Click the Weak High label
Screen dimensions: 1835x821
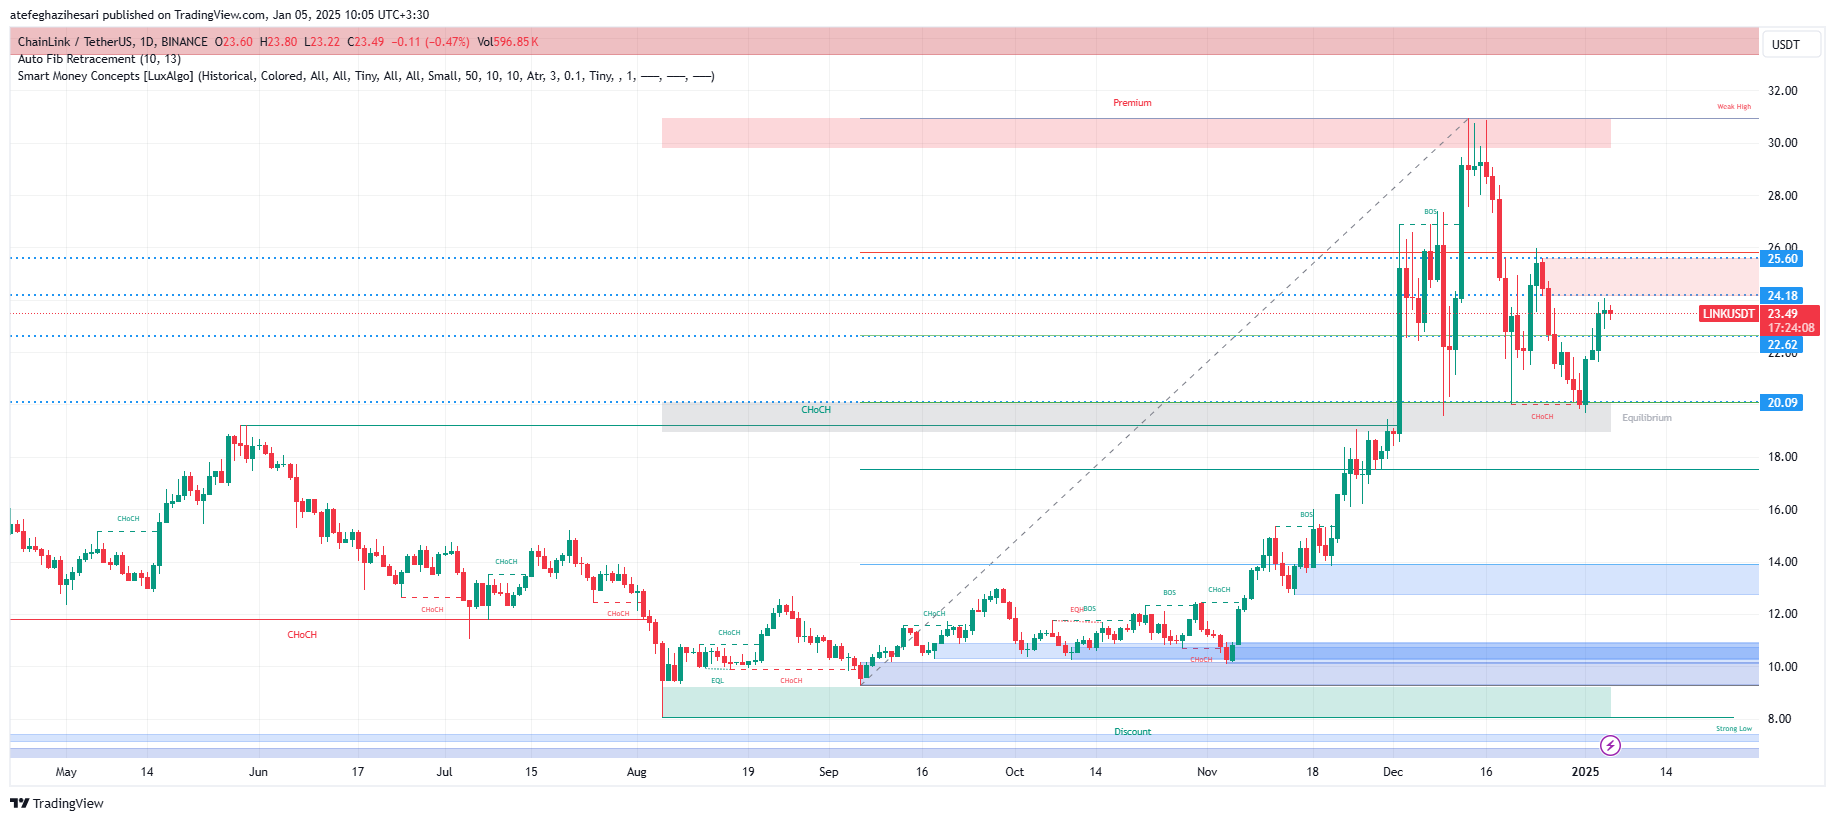(1734, 107)
